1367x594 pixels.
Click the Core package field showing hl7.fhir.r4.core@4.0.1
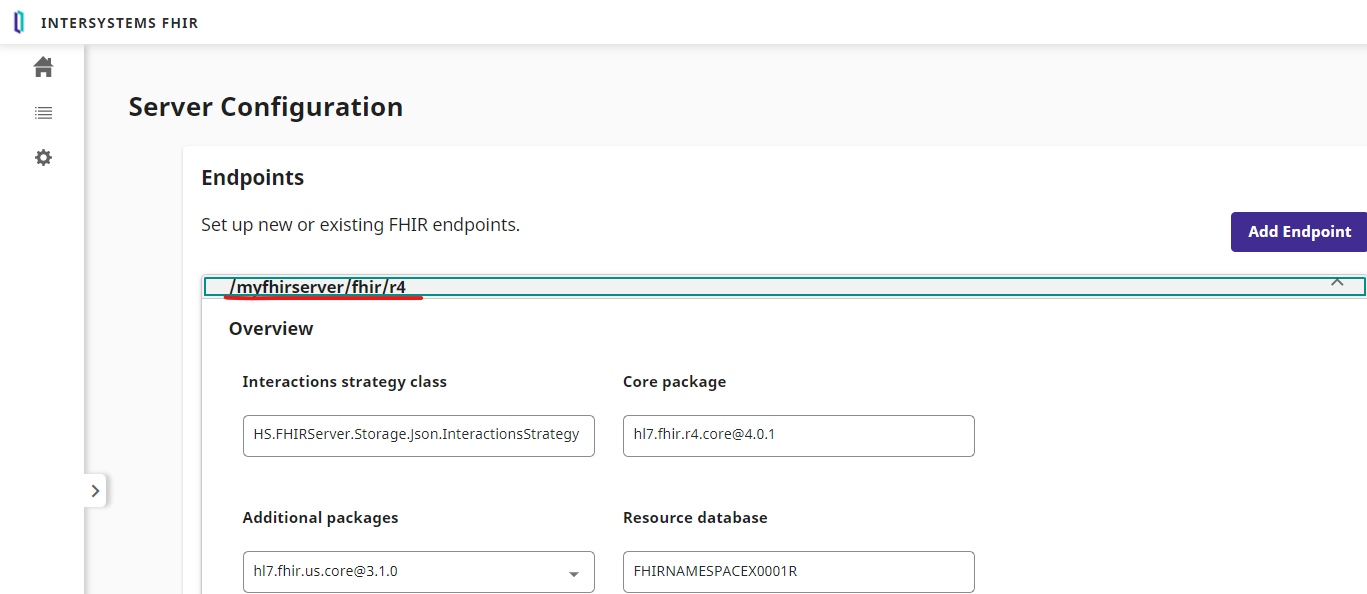click(x=798, y=435)
